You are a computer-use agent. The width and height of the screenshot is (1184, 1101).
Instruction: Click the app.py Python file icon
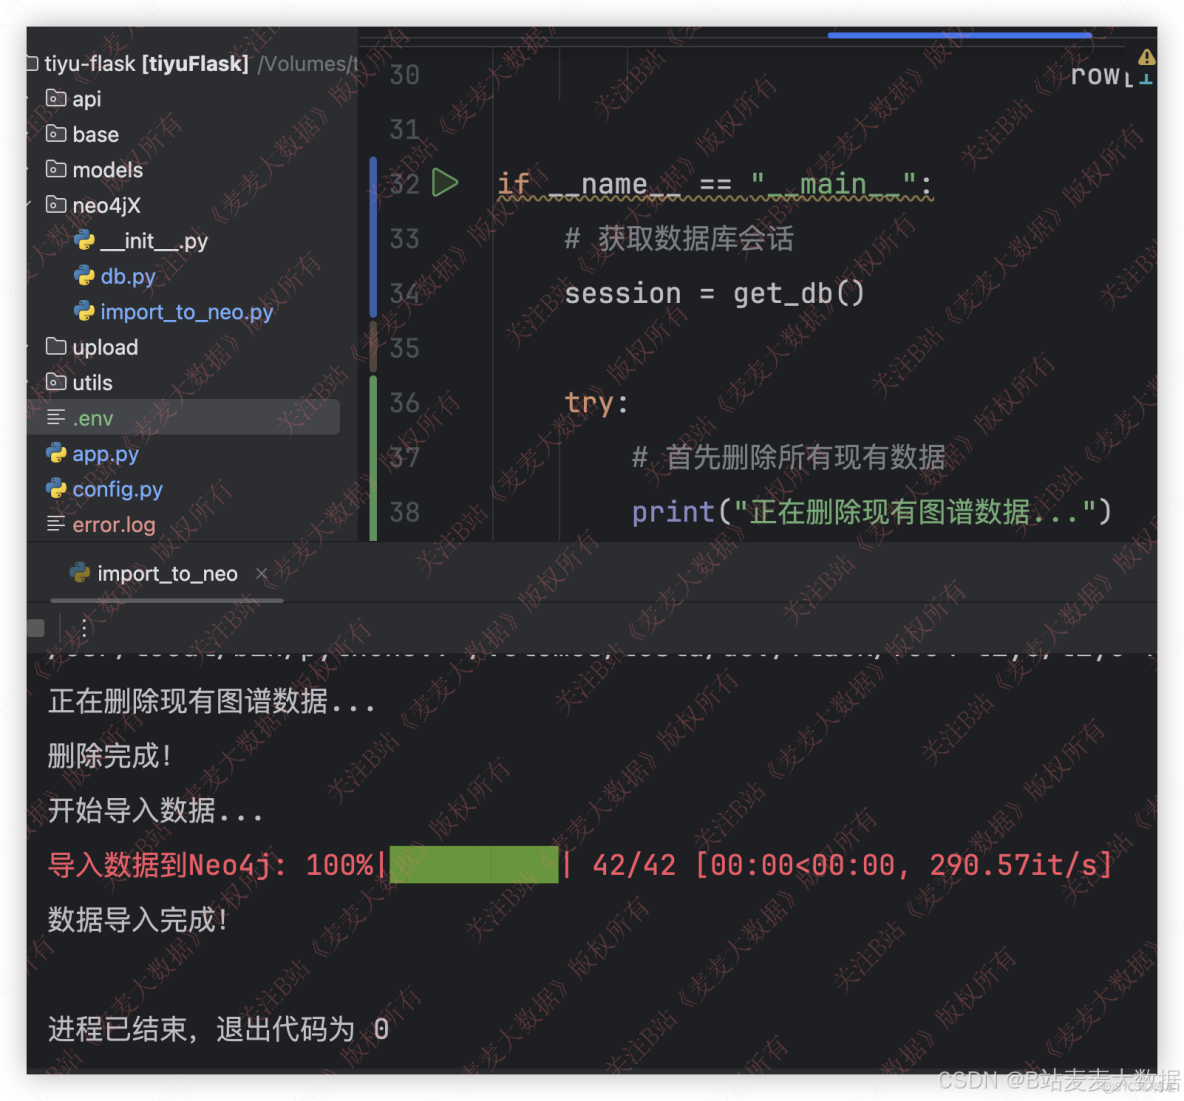pyautogui.click(x=56, y=453)
